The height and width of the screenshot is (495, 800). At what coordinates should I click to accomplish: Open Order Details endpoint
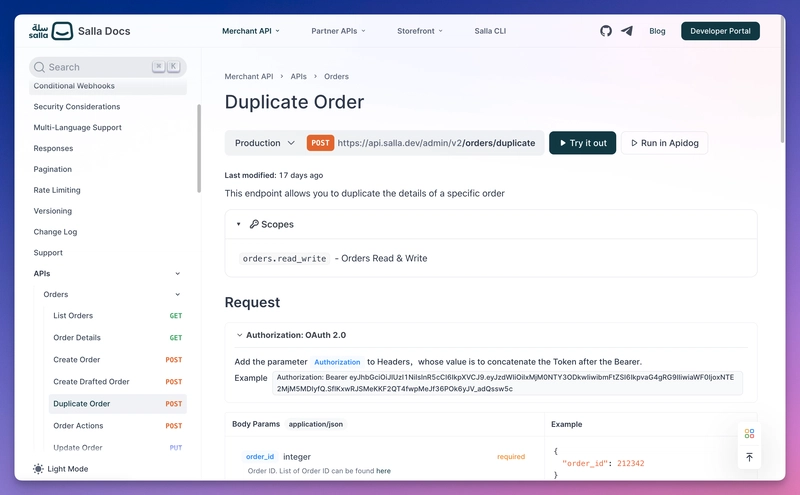pyautogui.click(x=117, y=338)
